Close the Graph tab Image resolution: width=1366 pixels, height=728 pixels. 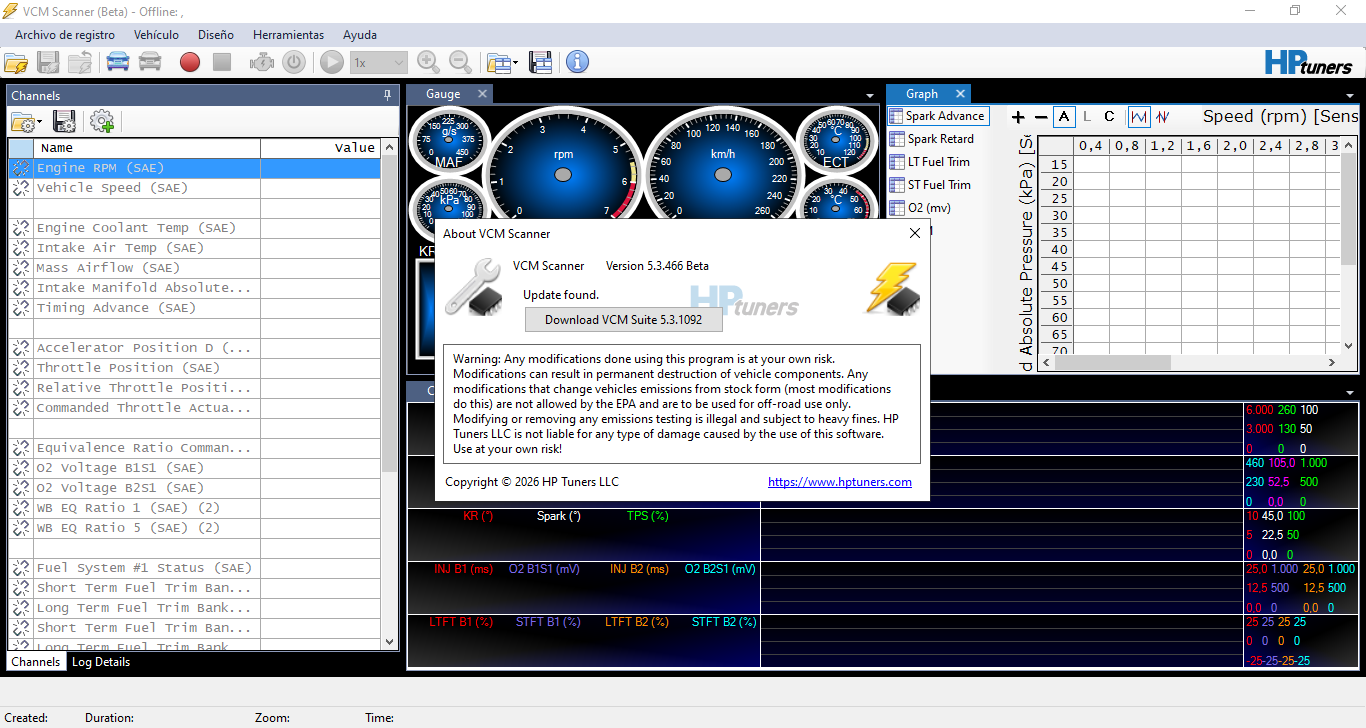coord(961,94)
